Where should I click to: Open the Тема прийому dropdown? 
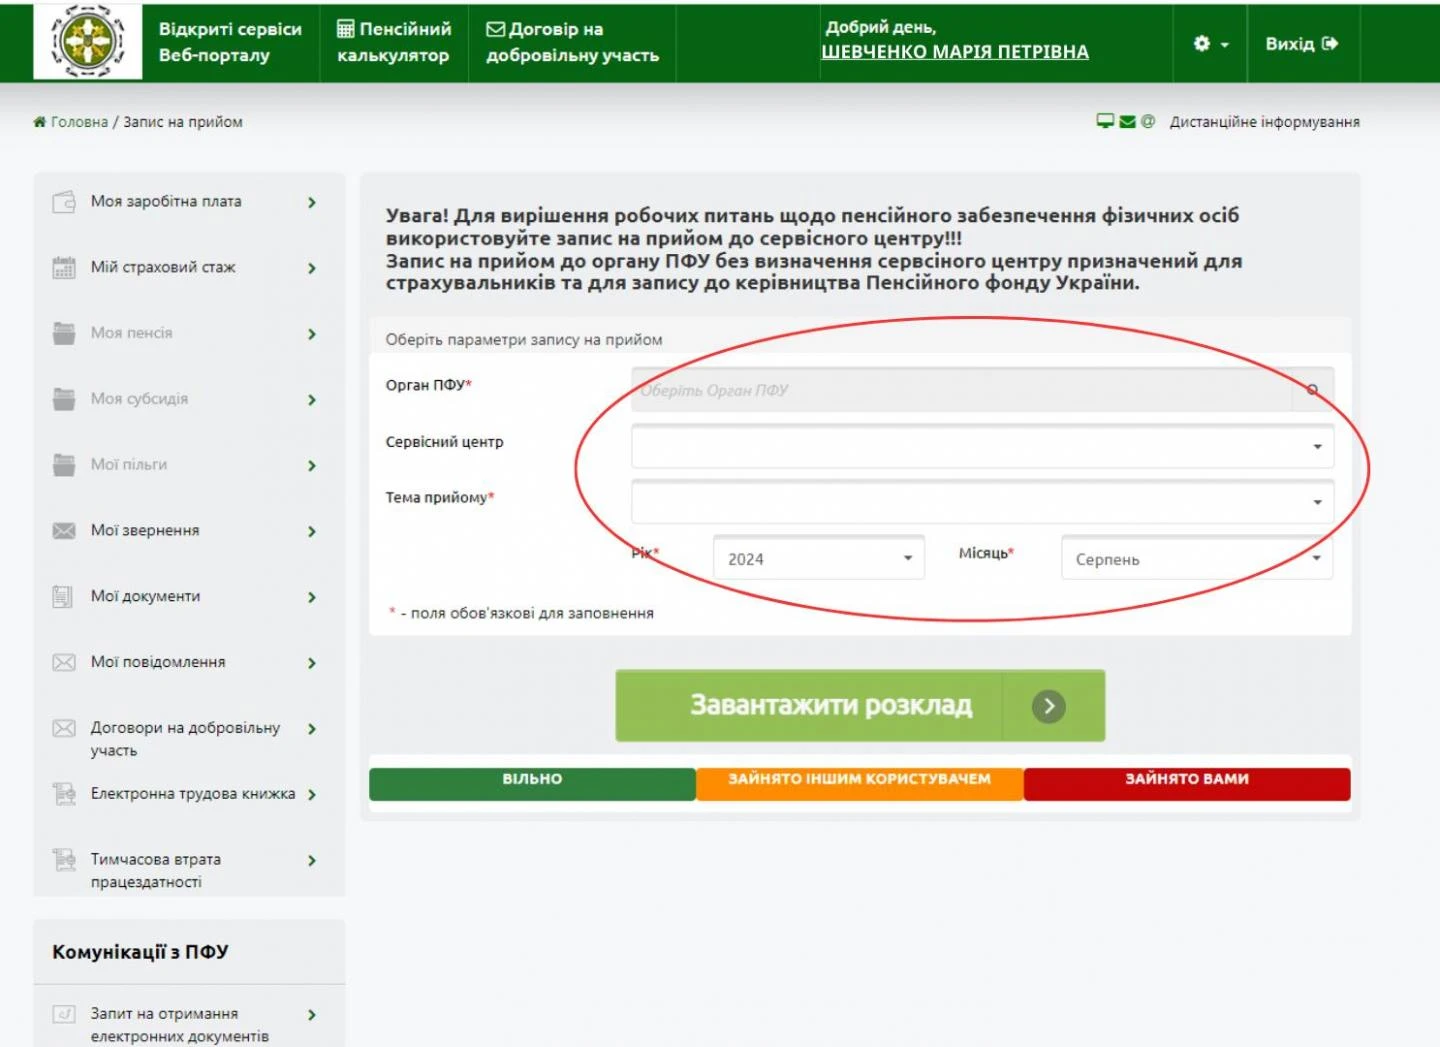point(981,502)
